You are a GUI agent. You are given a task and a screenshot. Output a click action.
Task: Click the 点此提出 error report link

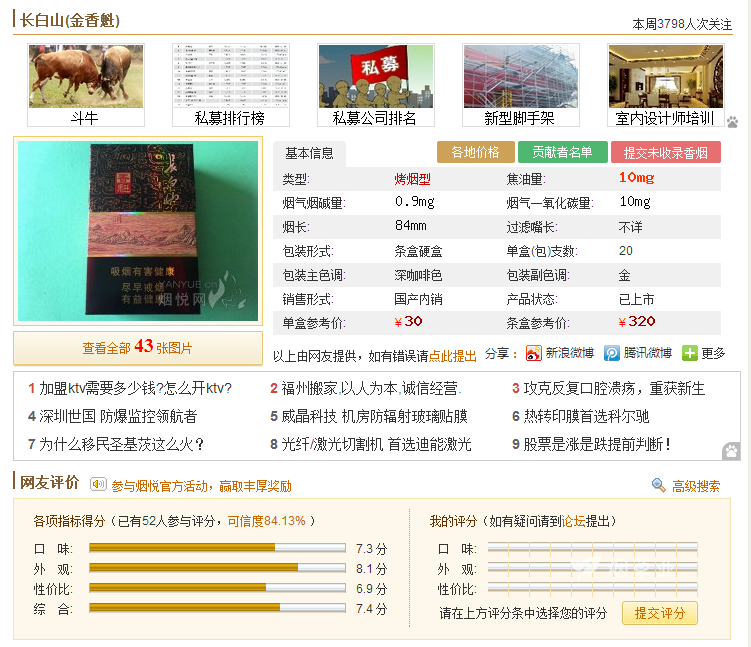453,356
